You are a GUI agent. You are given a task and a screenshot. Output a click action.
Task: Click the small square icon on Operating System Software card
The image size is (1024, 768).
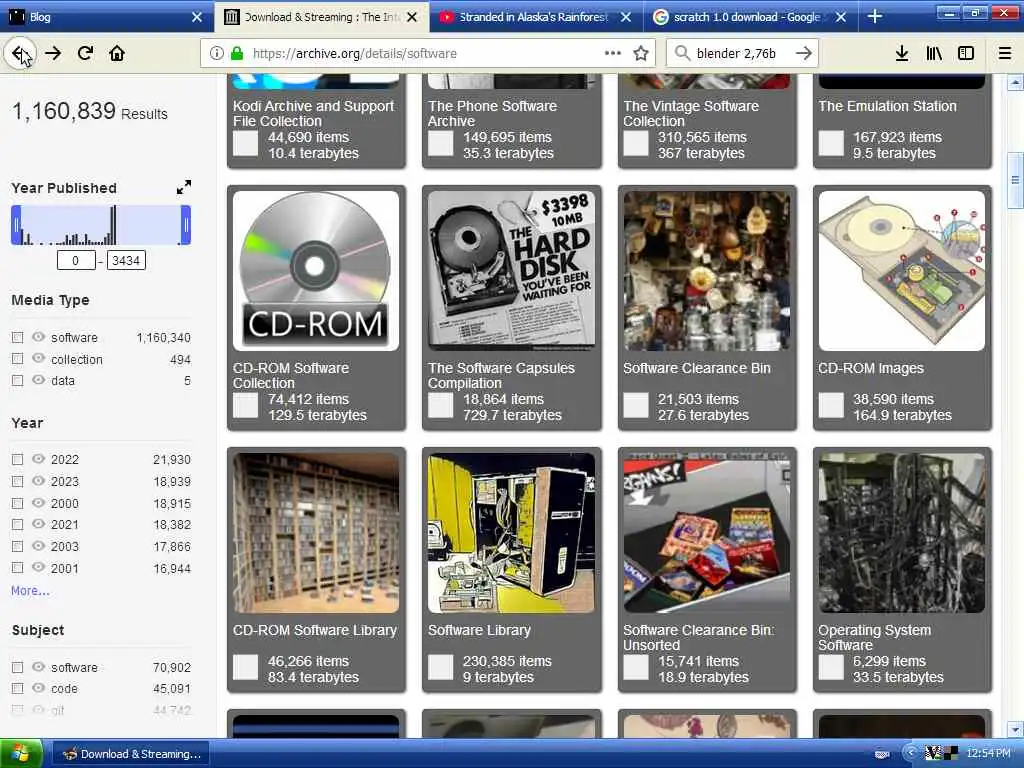(831, 667)
